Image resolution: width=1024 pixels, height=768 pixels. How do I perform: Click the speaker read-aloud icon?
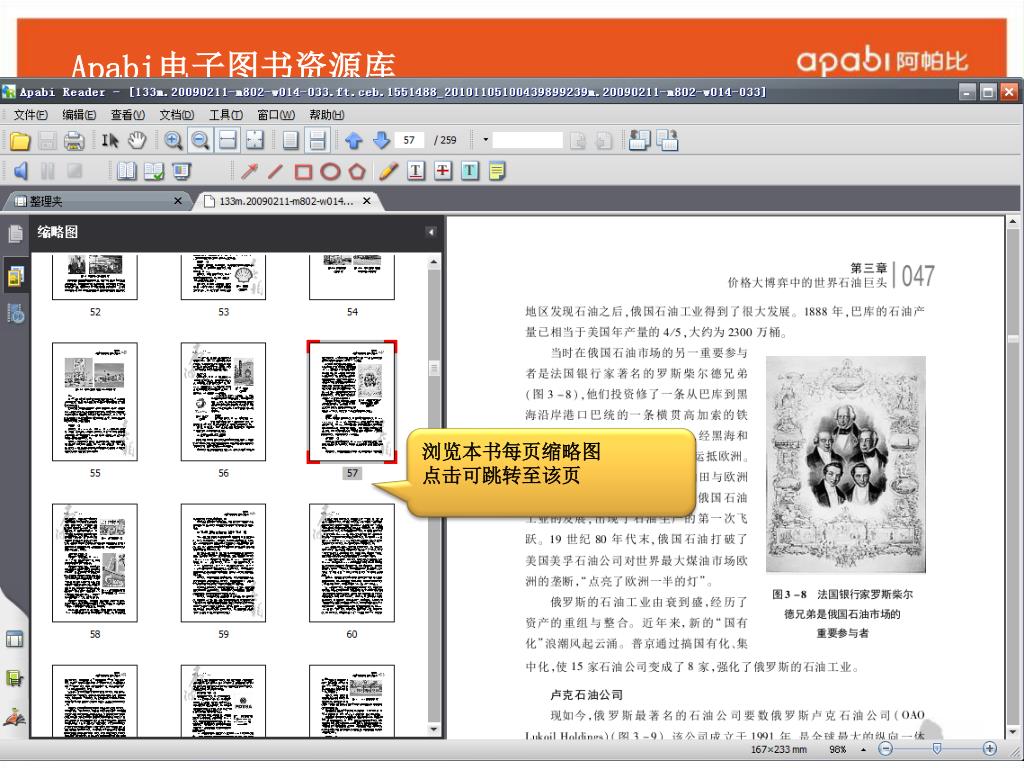(x=21, y=171)
